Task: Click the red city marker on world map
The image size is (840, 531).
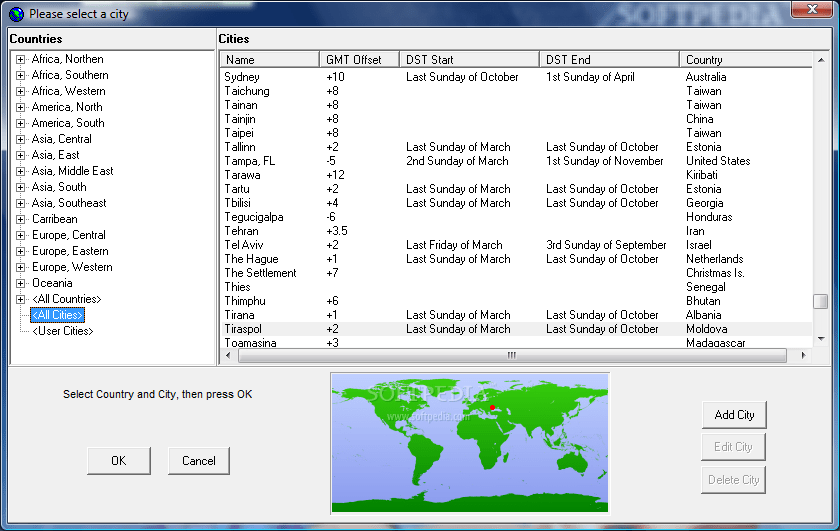Action: tap(492, 408)
